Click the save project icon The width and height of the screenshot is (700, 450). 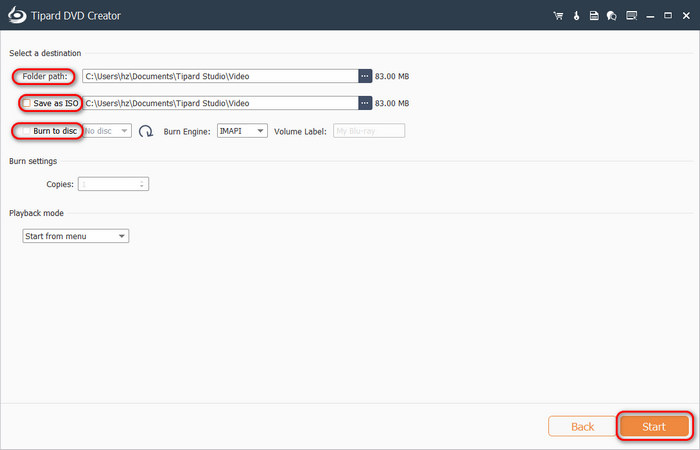(x=594, y=16)
